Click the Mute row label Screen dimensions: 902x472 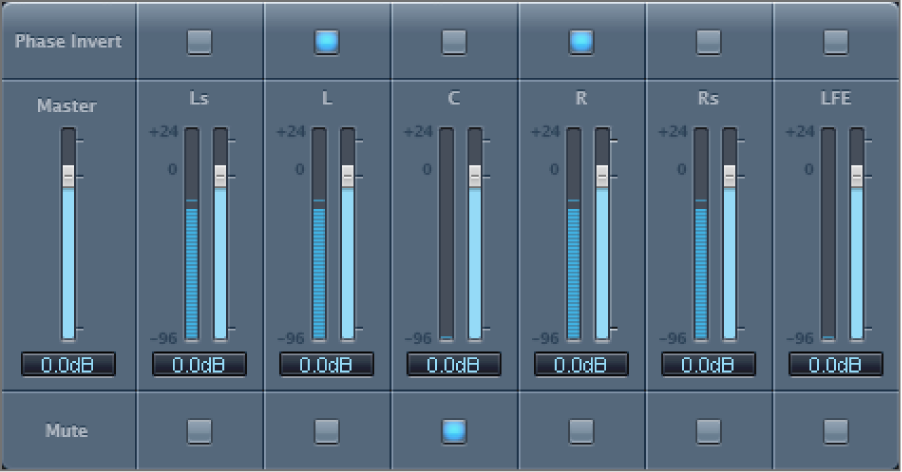pos(67,431)
